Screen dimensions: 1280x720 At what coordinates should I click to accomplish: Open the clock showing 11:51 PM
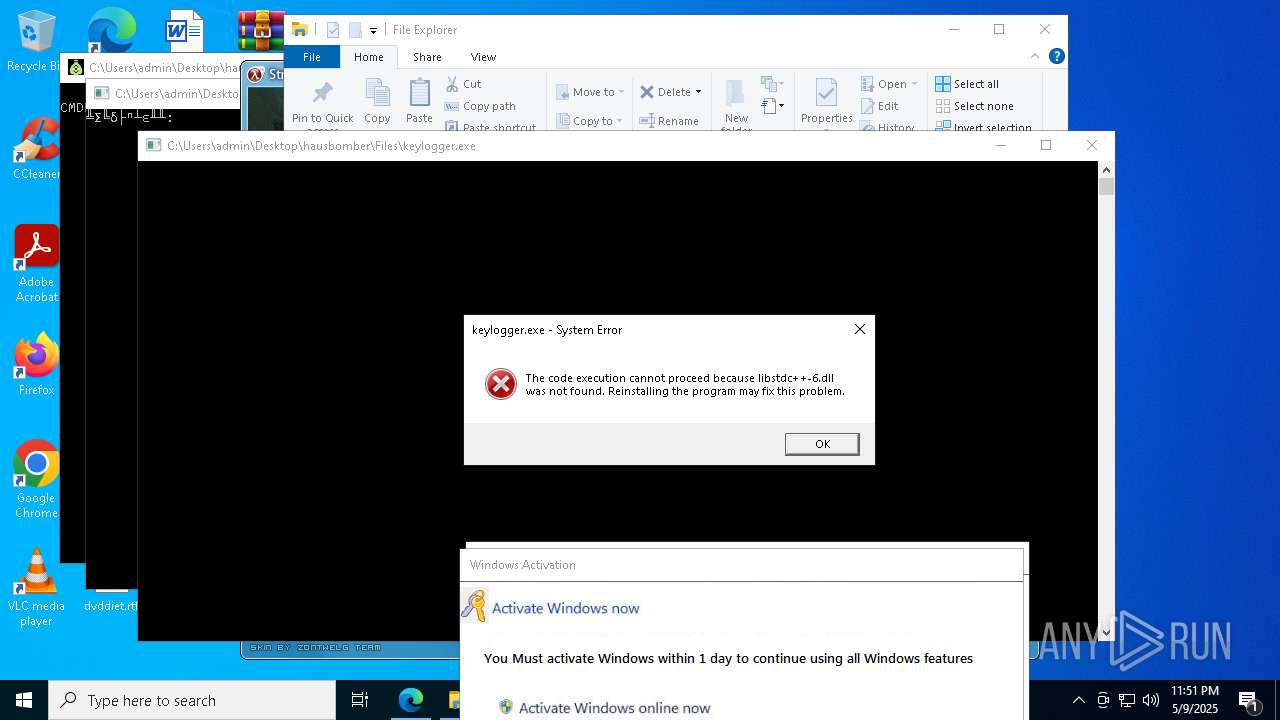(1195, 700)
